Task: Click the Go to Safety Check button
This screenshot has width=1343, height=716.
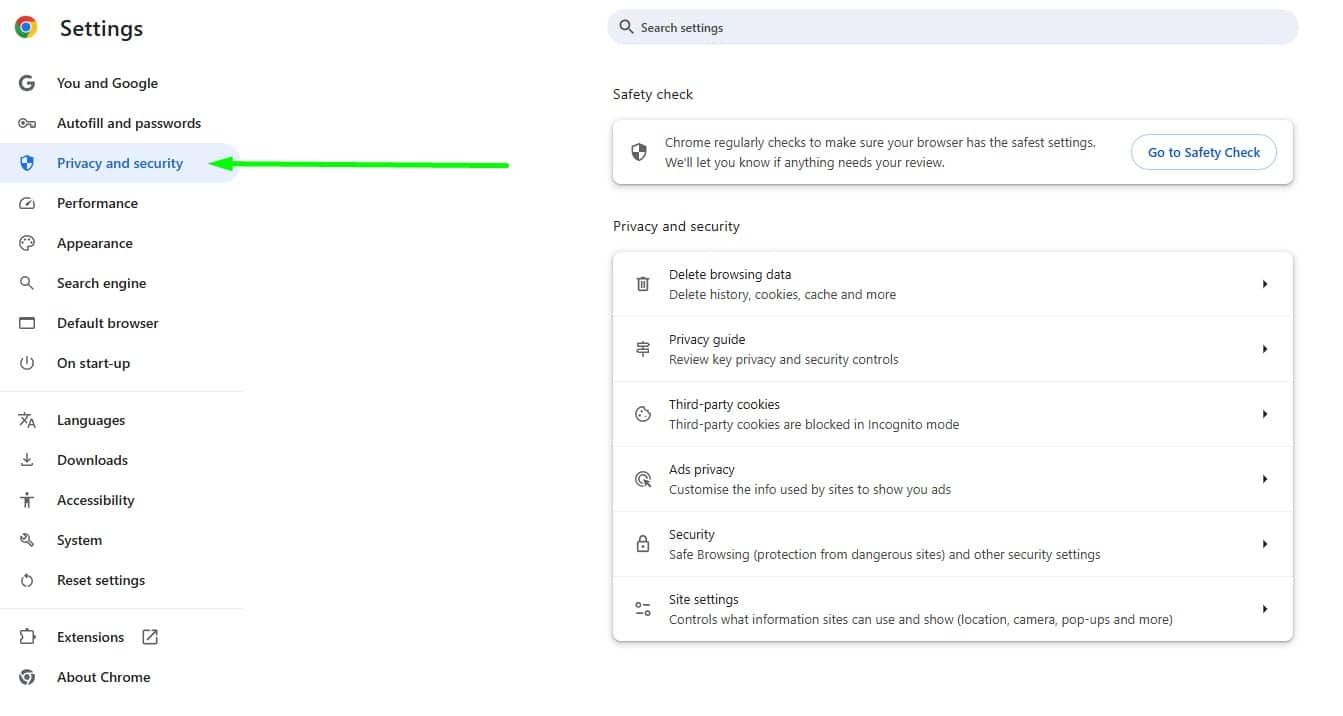Action: [x=1204, y=152]
